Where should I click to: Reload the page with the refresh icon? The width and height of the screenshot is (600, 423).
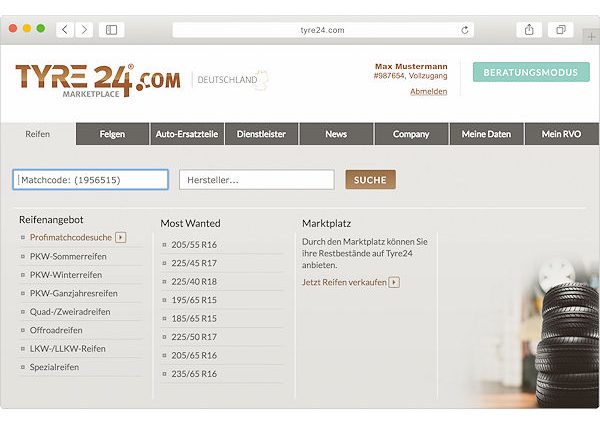click(465, 30)
